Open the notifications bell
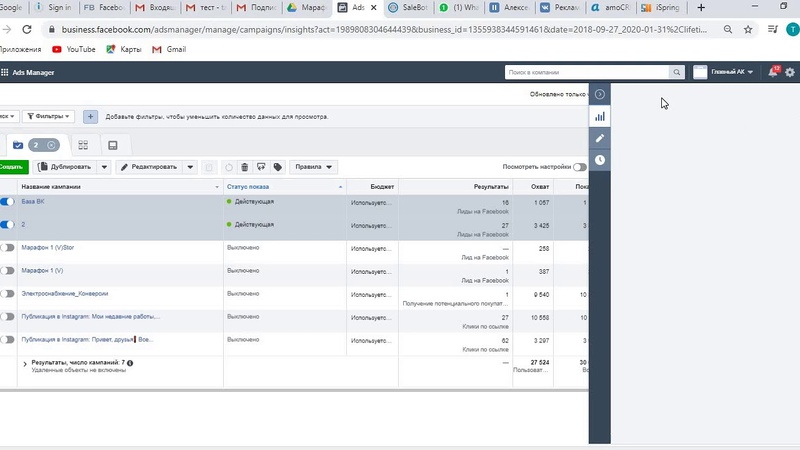This screenshot has width=800, height=450. [x=773, y=72]
